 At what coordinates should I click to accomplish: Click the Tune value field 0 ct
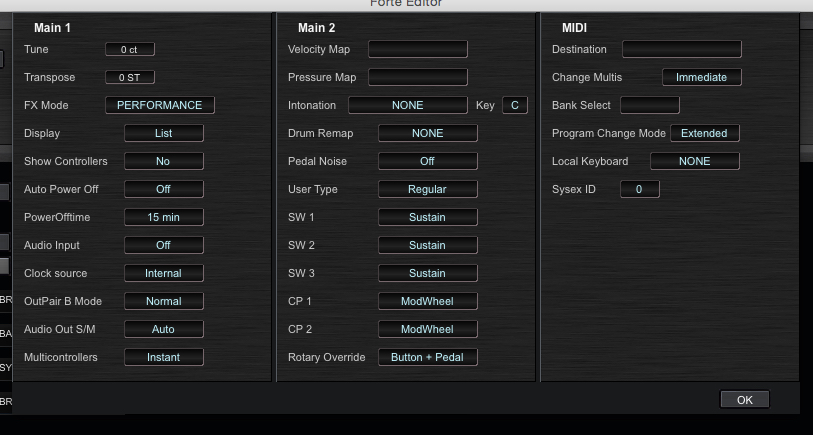[130, 49]
